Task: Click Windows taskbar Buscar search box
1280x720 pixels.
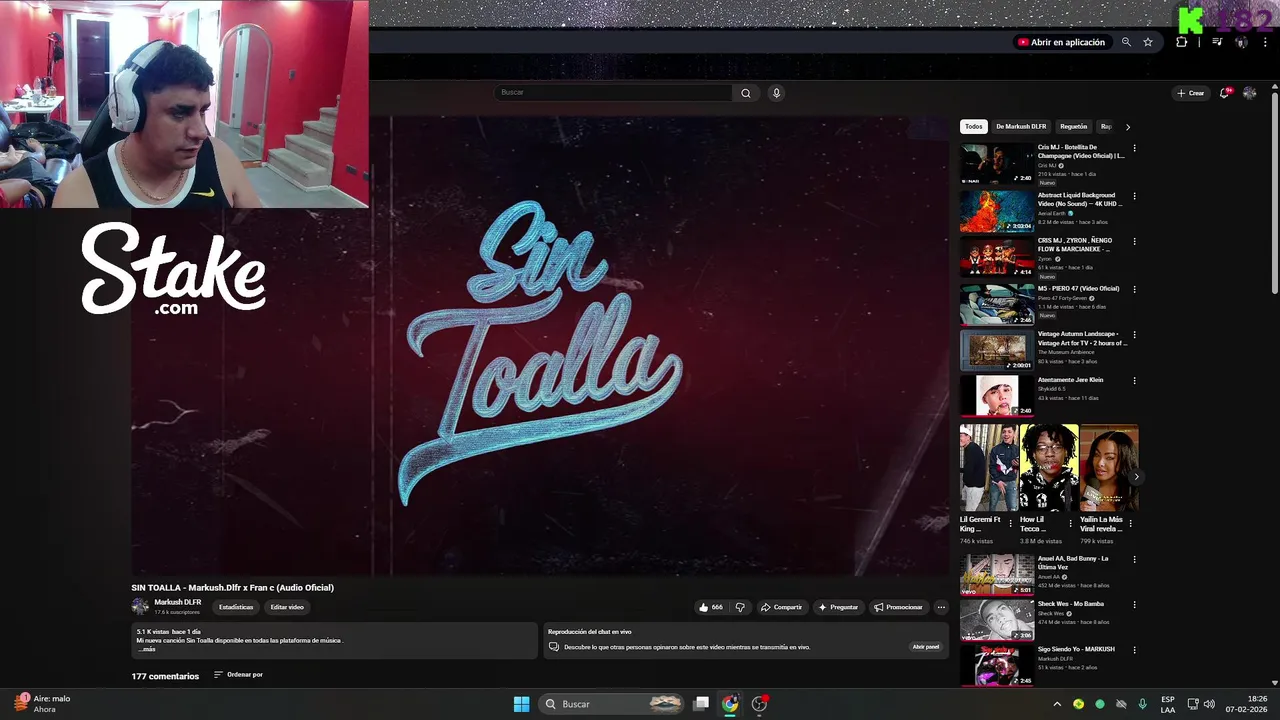Action: [612, 704]
